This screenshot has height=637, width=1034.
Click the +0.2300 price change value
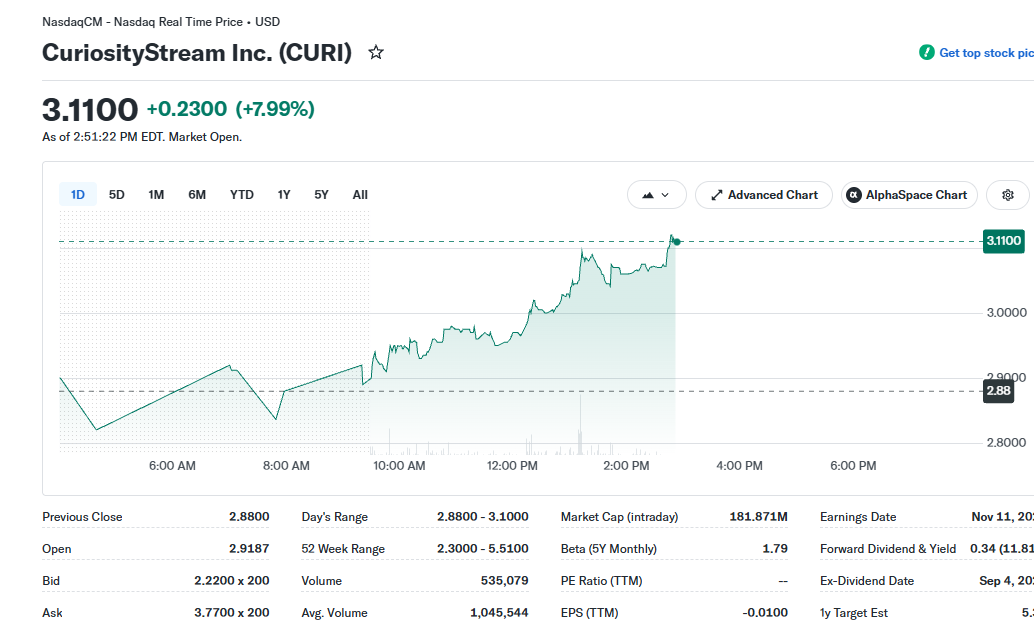click(x=187, y=109)
